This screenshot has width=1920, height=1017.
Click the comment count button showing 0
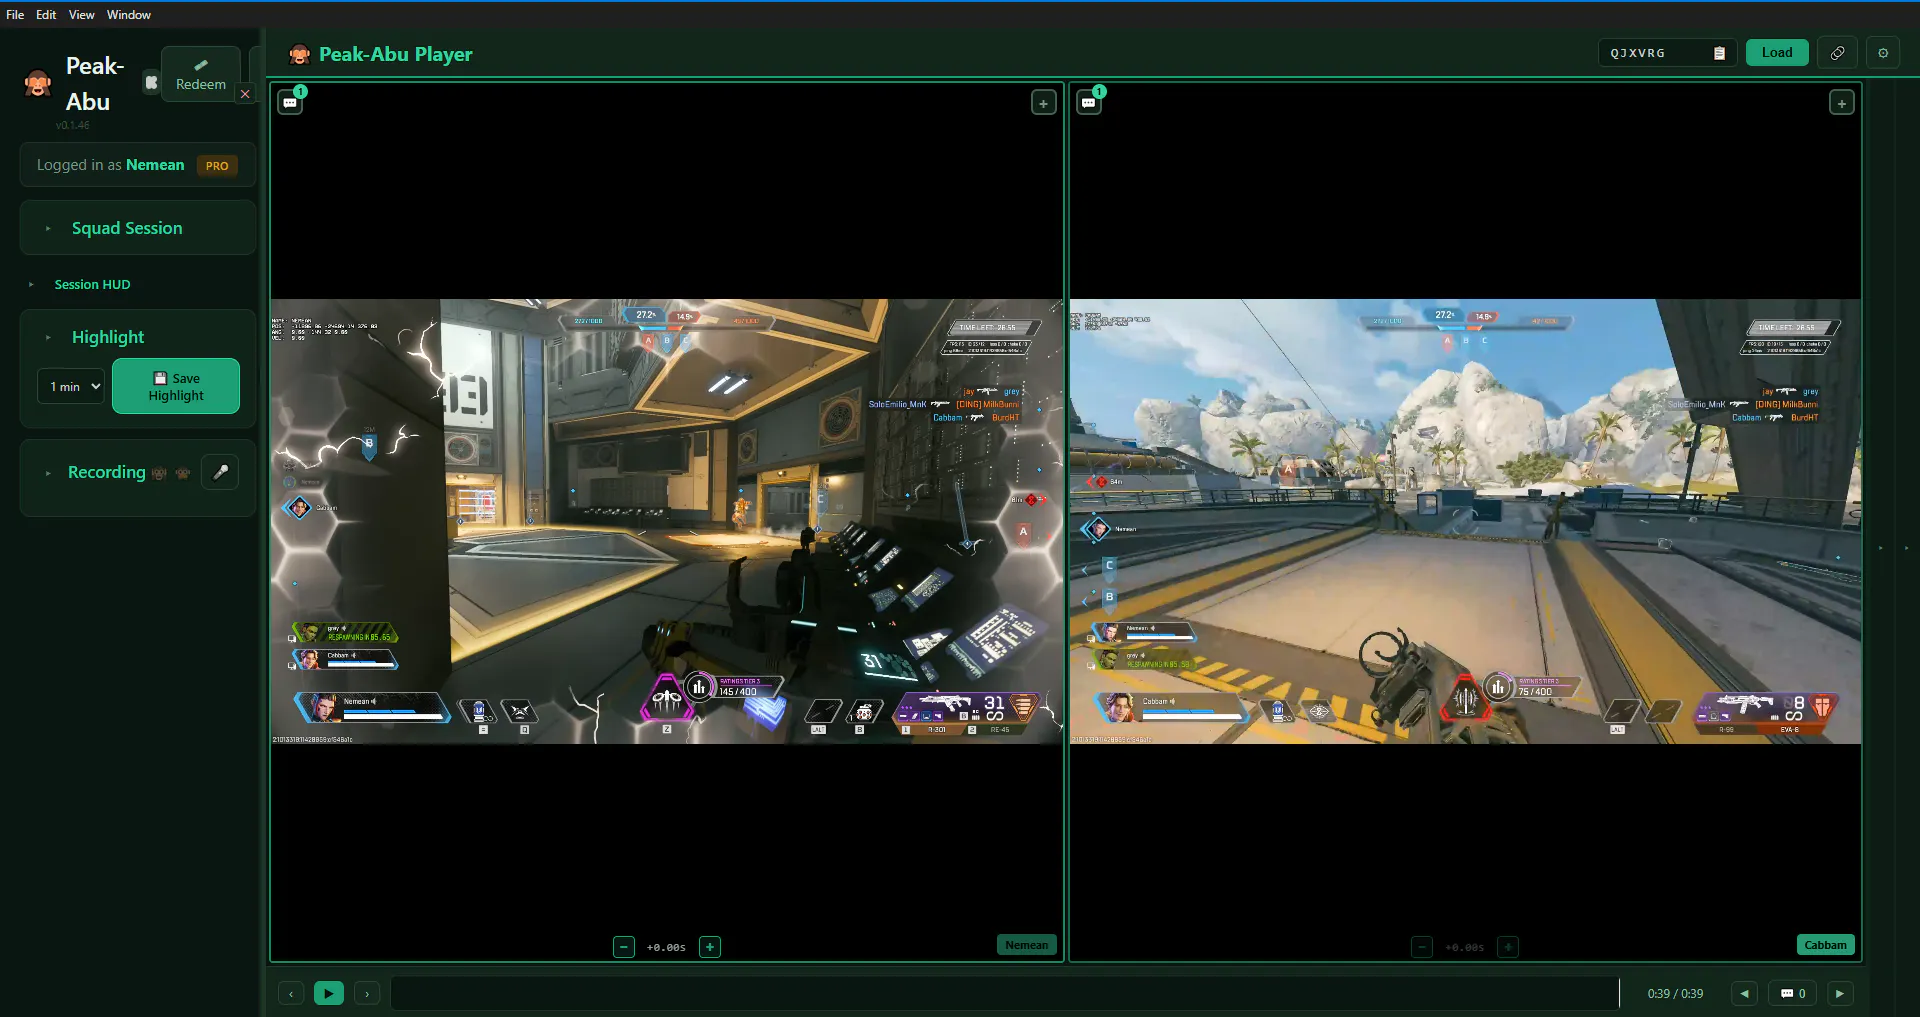click(x=1793, y=993)
